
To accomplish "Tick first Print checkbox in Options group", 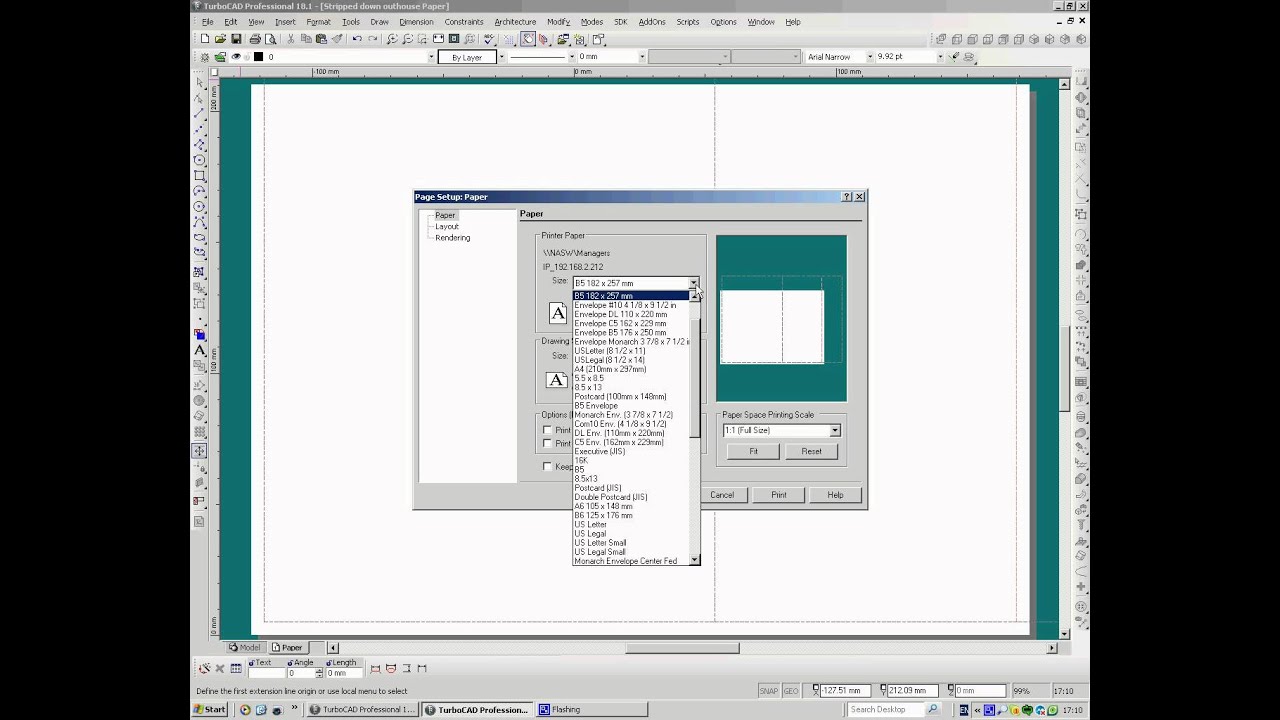I will 547,430.
